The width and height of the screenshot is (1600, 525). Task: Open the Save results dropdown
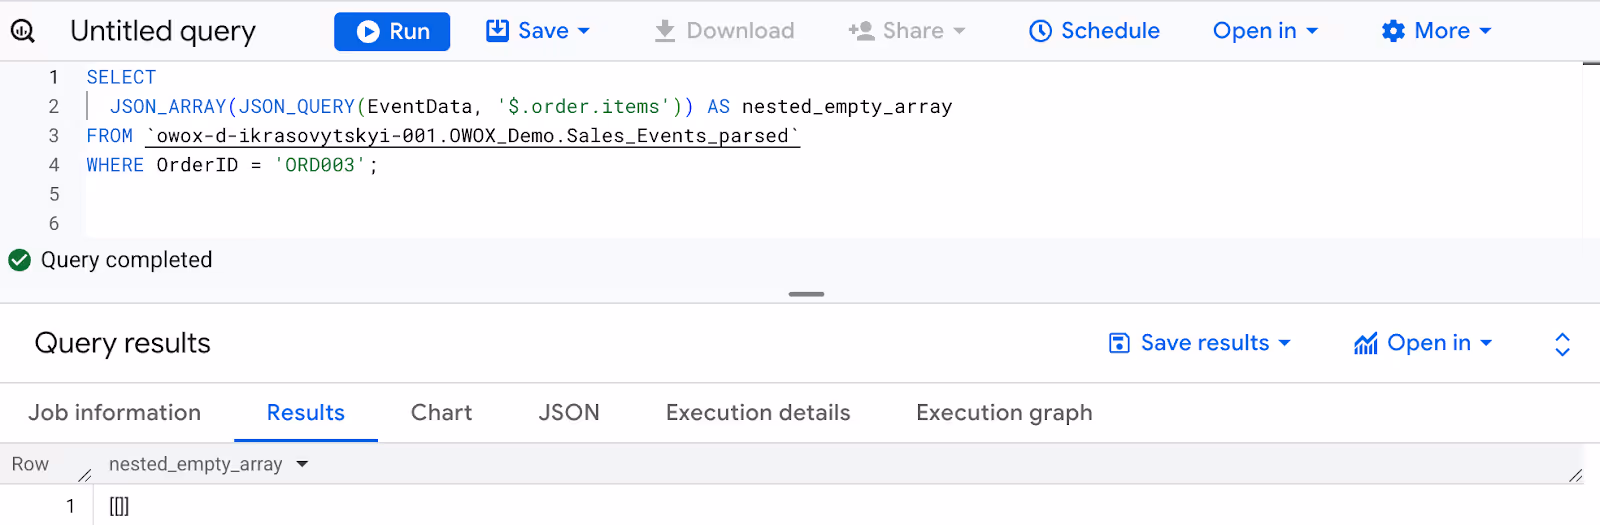coord(1200,343)
